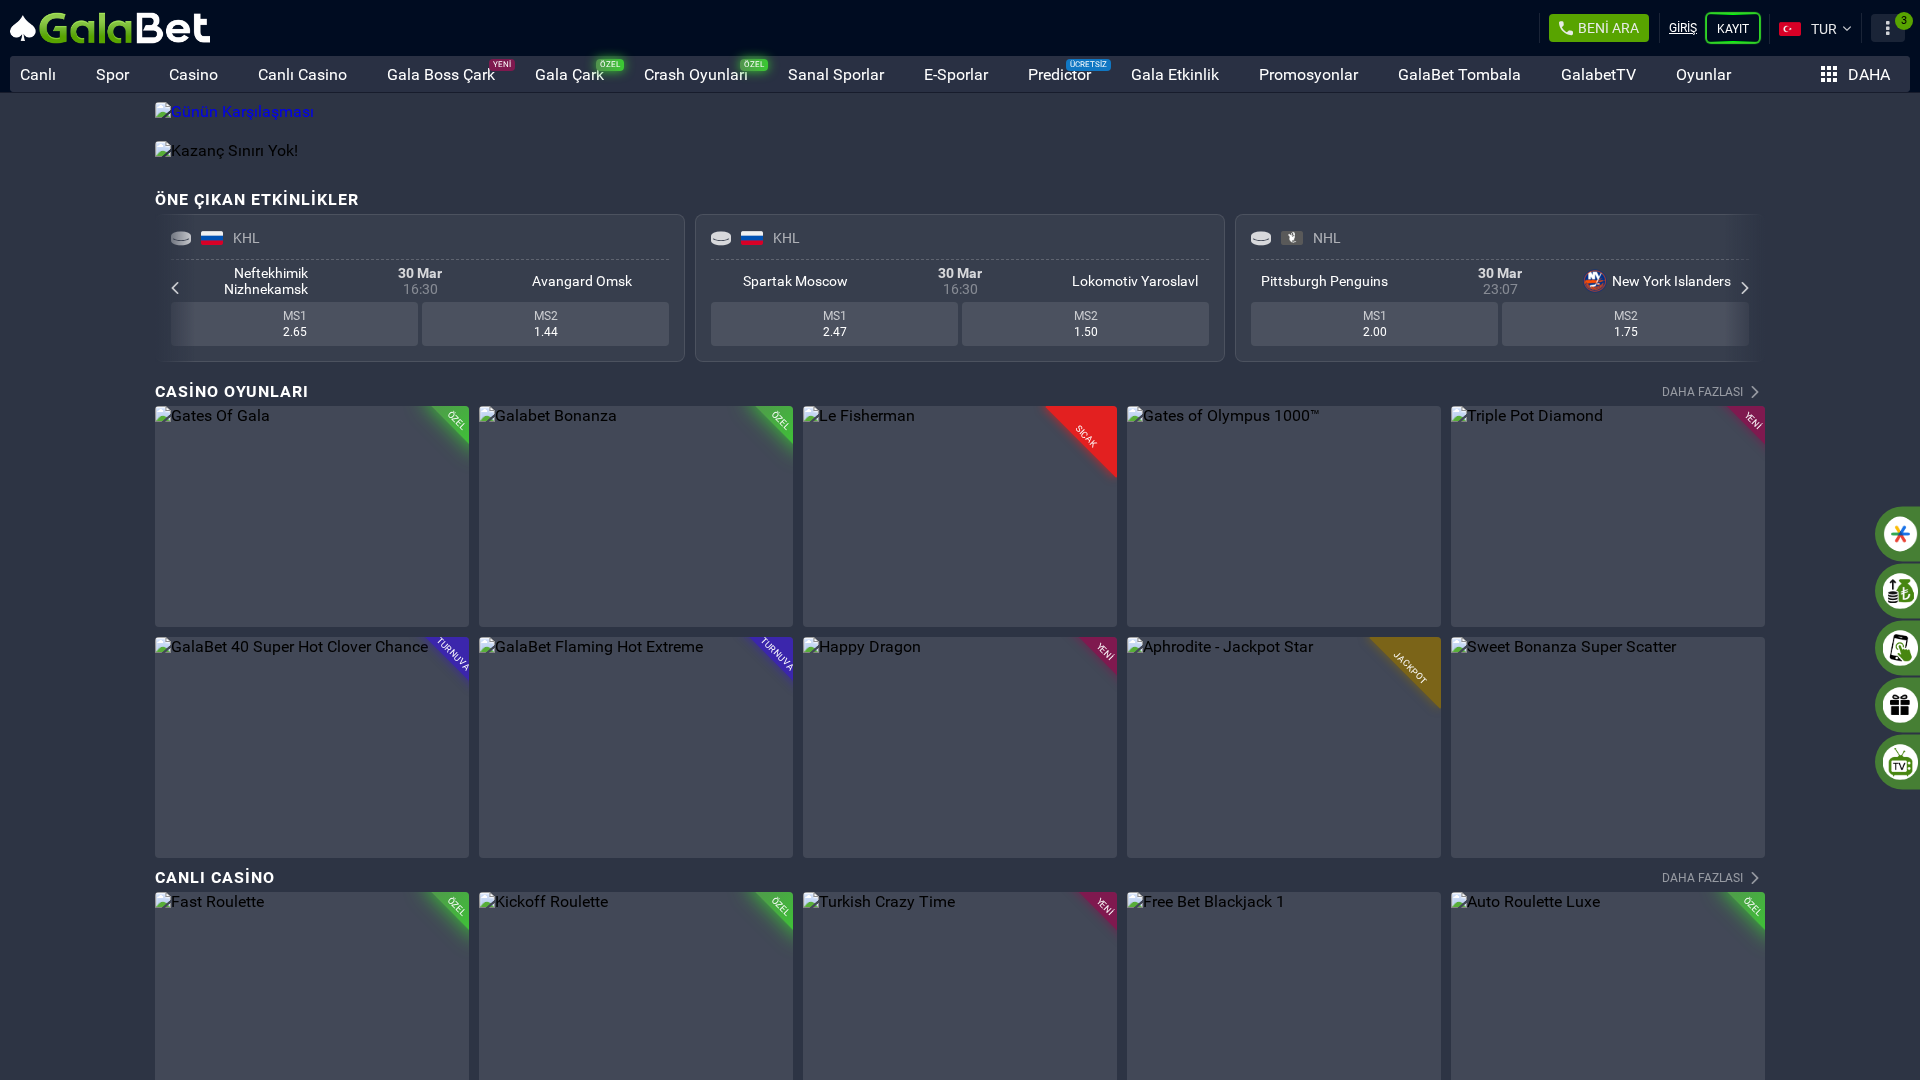Go to the Promosyonlar tab
Viewport: 1920px width, 1080px height.
click(1308, 75)
